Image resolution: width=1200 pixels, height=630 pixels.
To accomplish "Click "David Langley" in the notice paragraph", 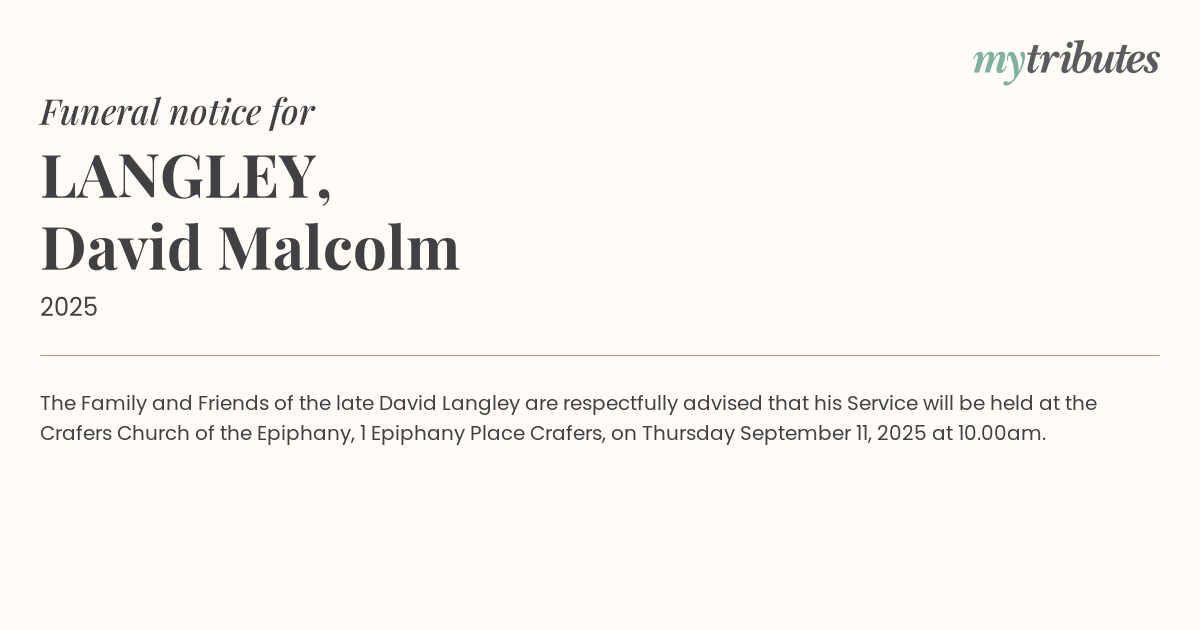I will point(449,403).
